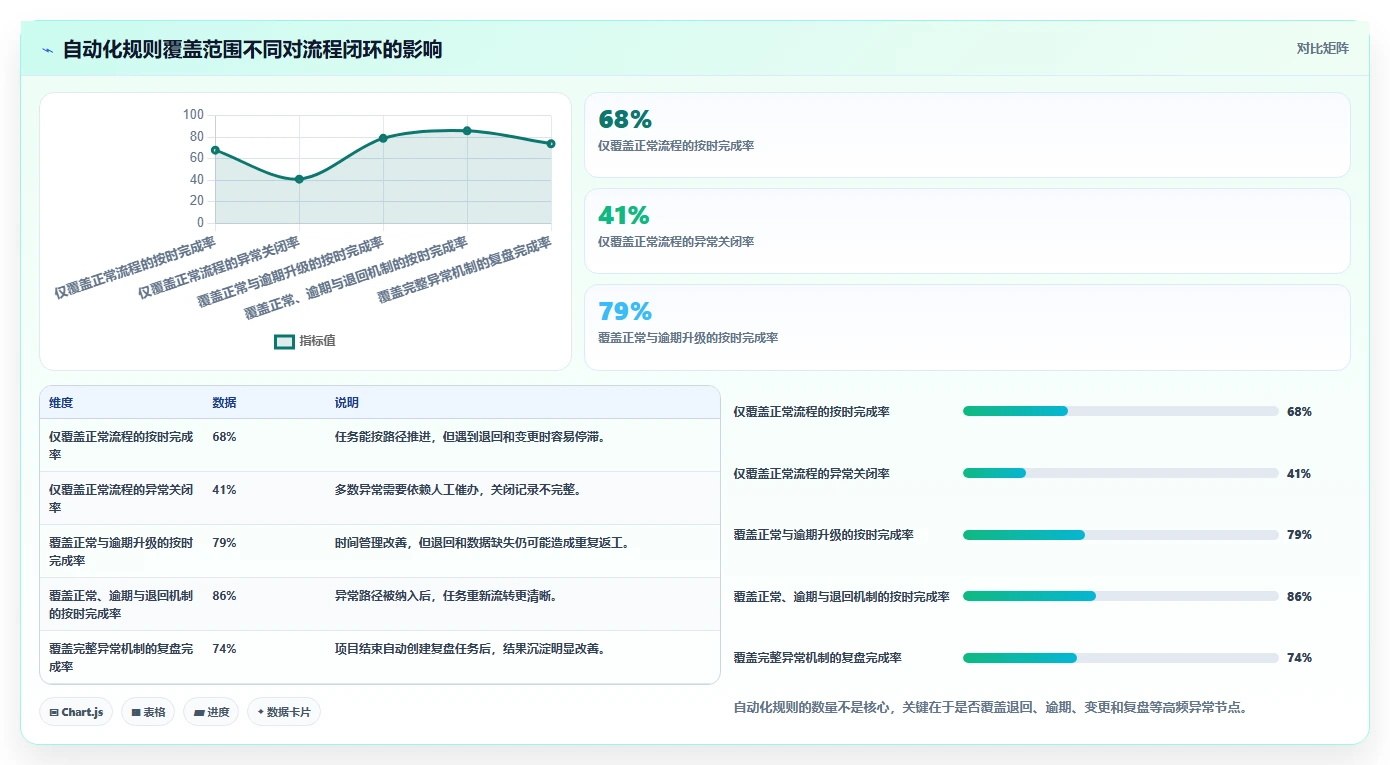Click the table description '项目结束自动创建复盘任务后，结果沉淀明显改善。'

point(470,649)
